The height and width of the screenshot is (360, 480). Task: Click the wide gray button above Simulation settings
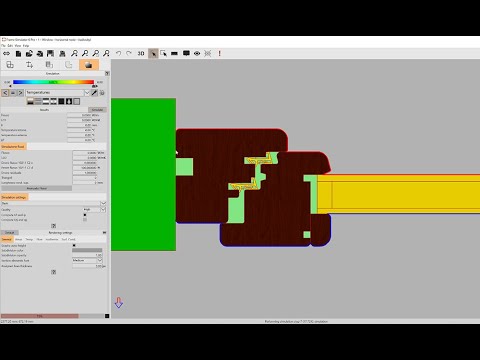[37, 188]
